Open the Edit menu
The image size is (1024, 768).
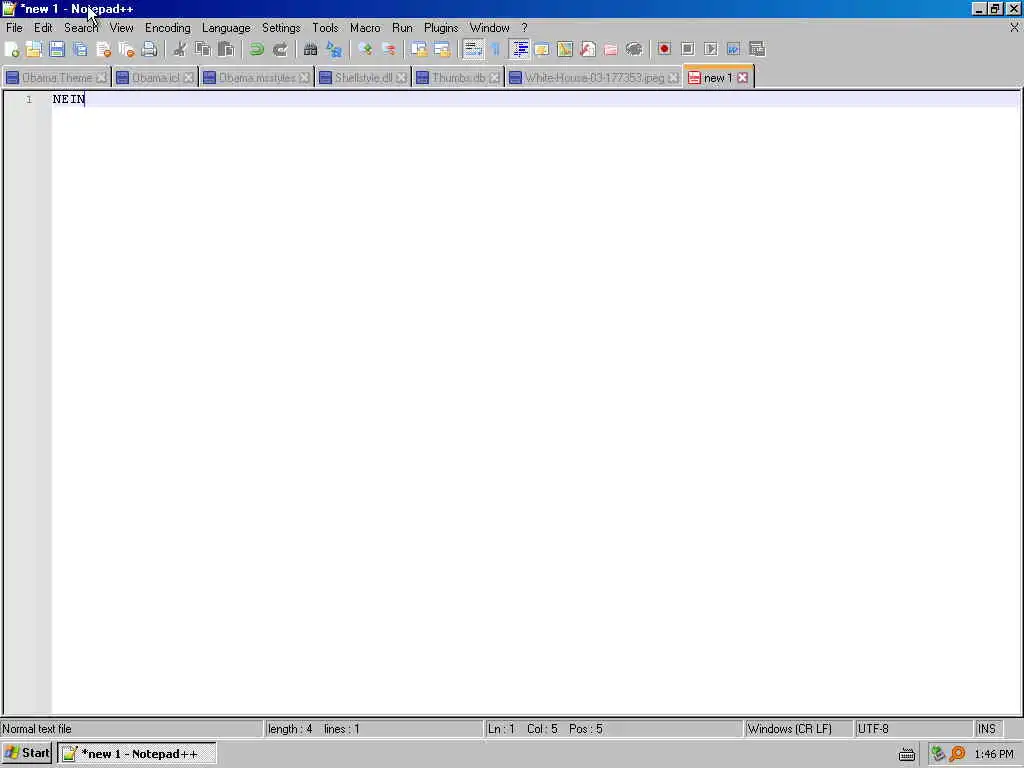click(43, 27)
